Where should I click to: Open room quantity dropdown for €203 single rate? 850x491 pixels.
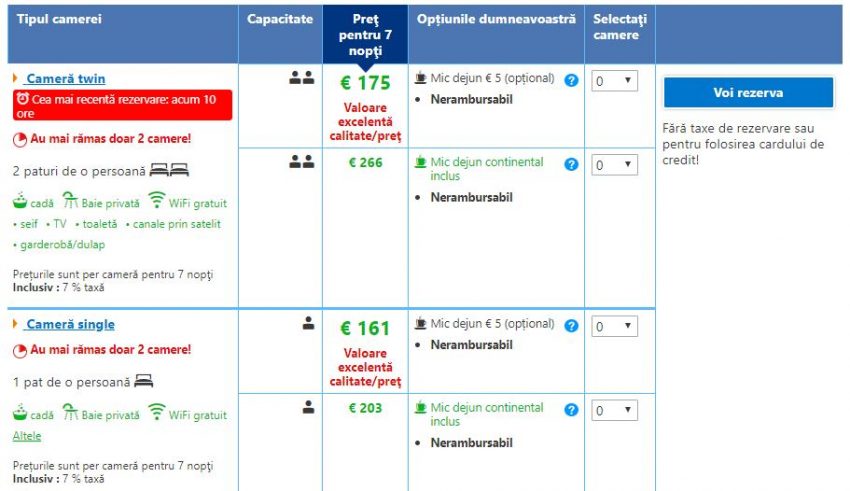coord(615,411)
